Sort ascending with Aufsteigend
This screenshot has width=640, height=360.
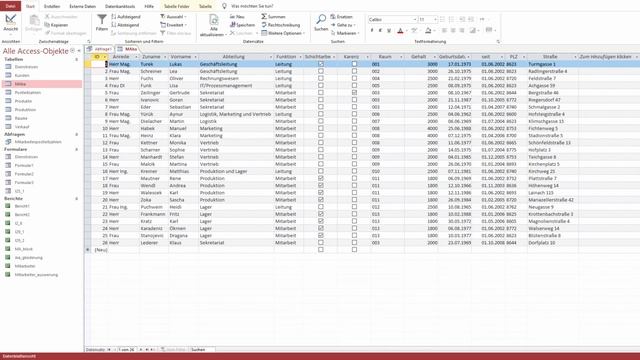(126, 17)
